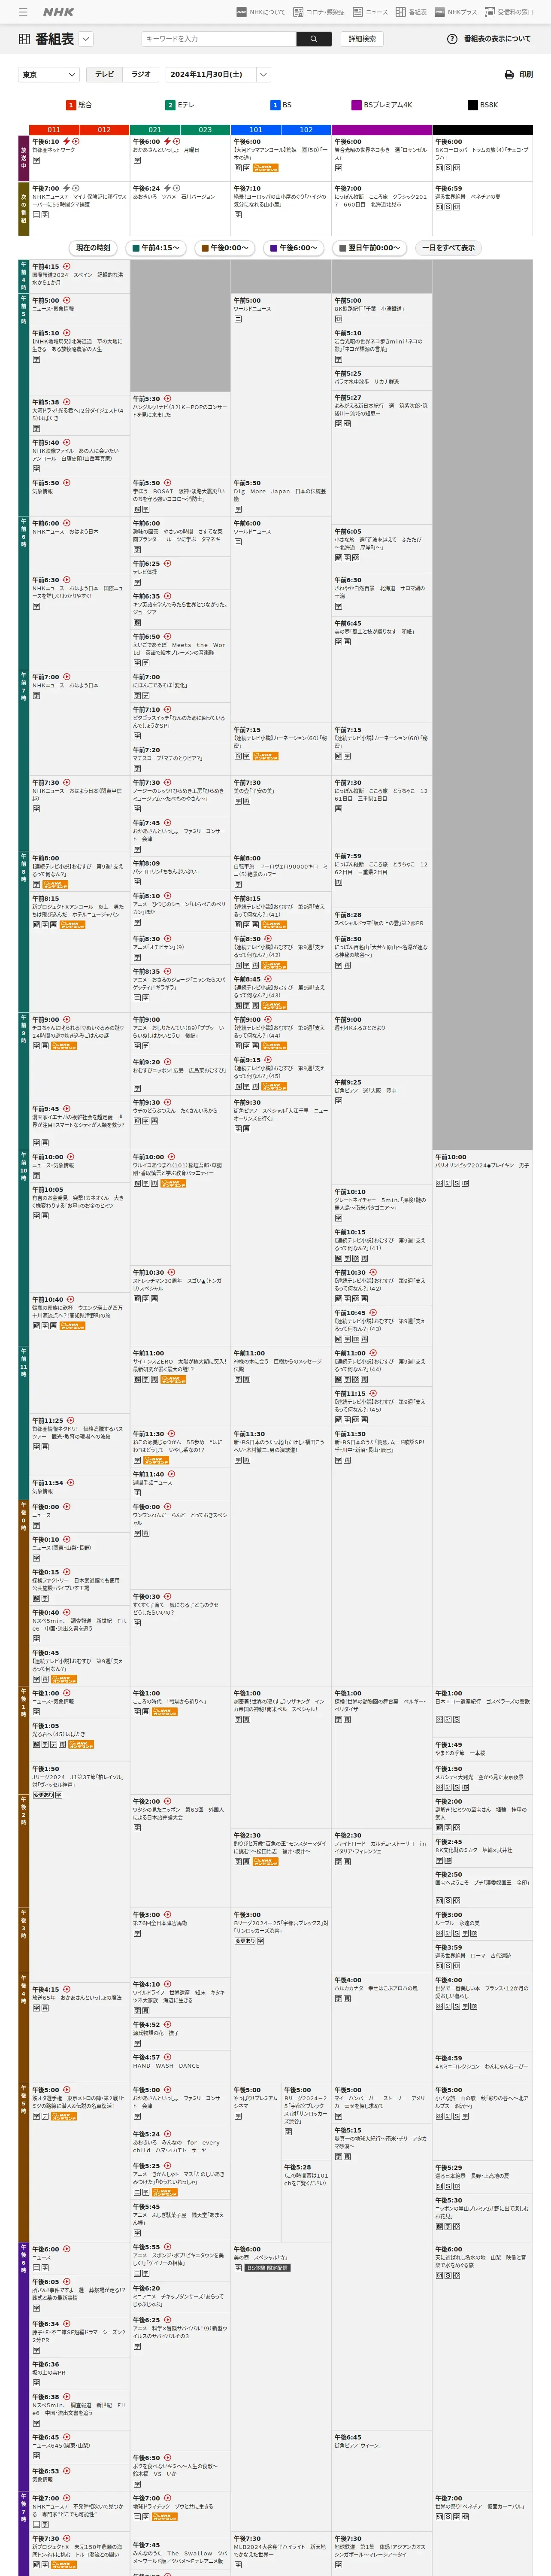Click 一日をすべて表示 button
551x2576 pixels.
point(448,248)
